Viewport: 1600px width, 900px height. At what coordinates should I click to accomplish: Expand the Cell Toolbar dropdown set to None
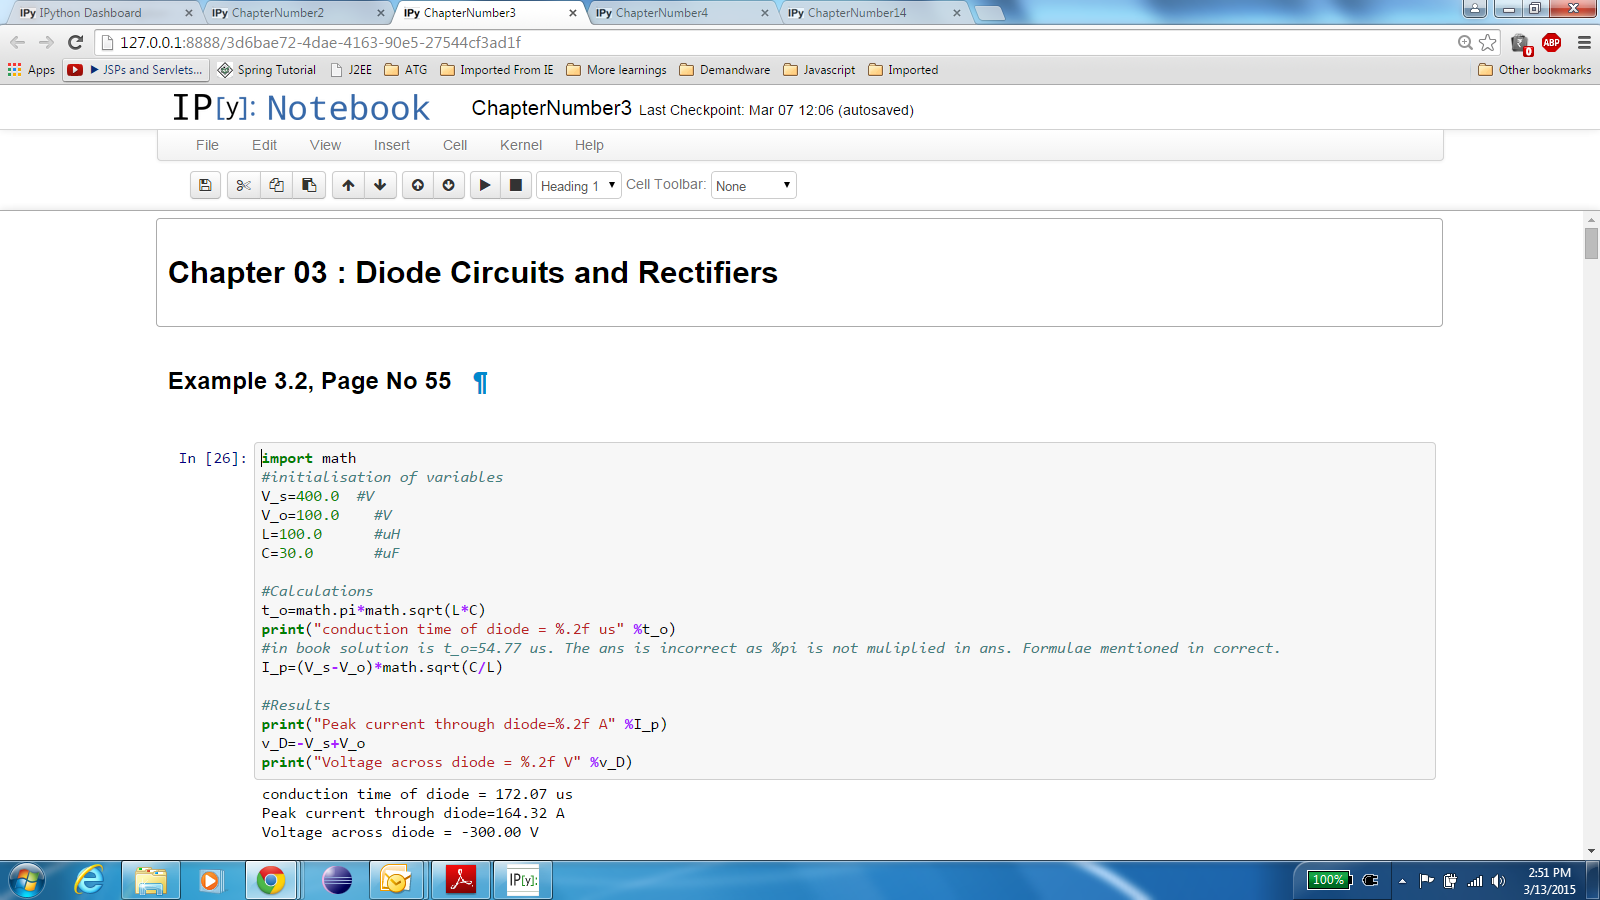pos(753,186)
